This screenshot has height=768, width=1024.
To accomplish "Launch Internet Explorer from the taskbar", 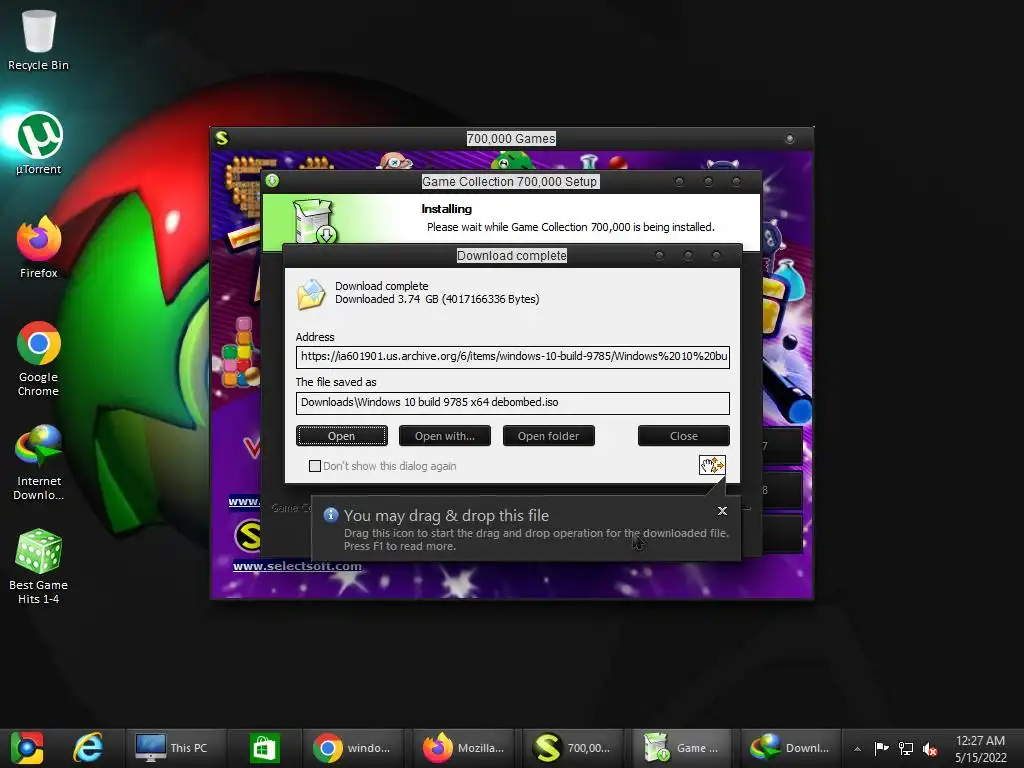I will [88, 748].
